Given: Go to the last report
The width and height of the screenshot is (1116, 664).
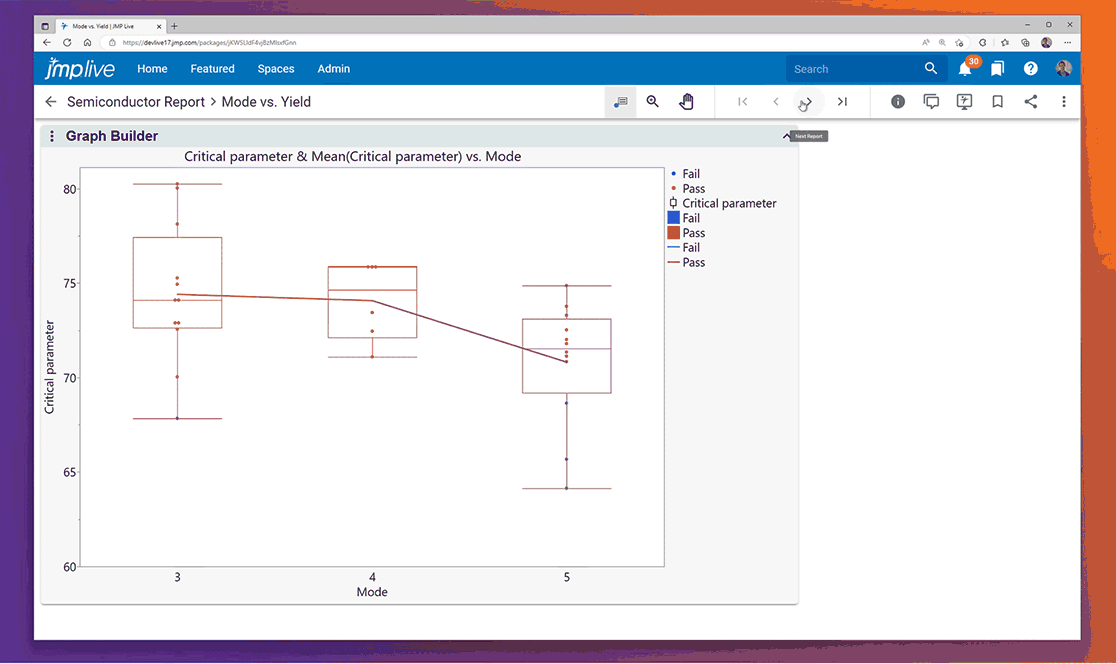Looking at the screenshot, I should click(x=842, y=102).
